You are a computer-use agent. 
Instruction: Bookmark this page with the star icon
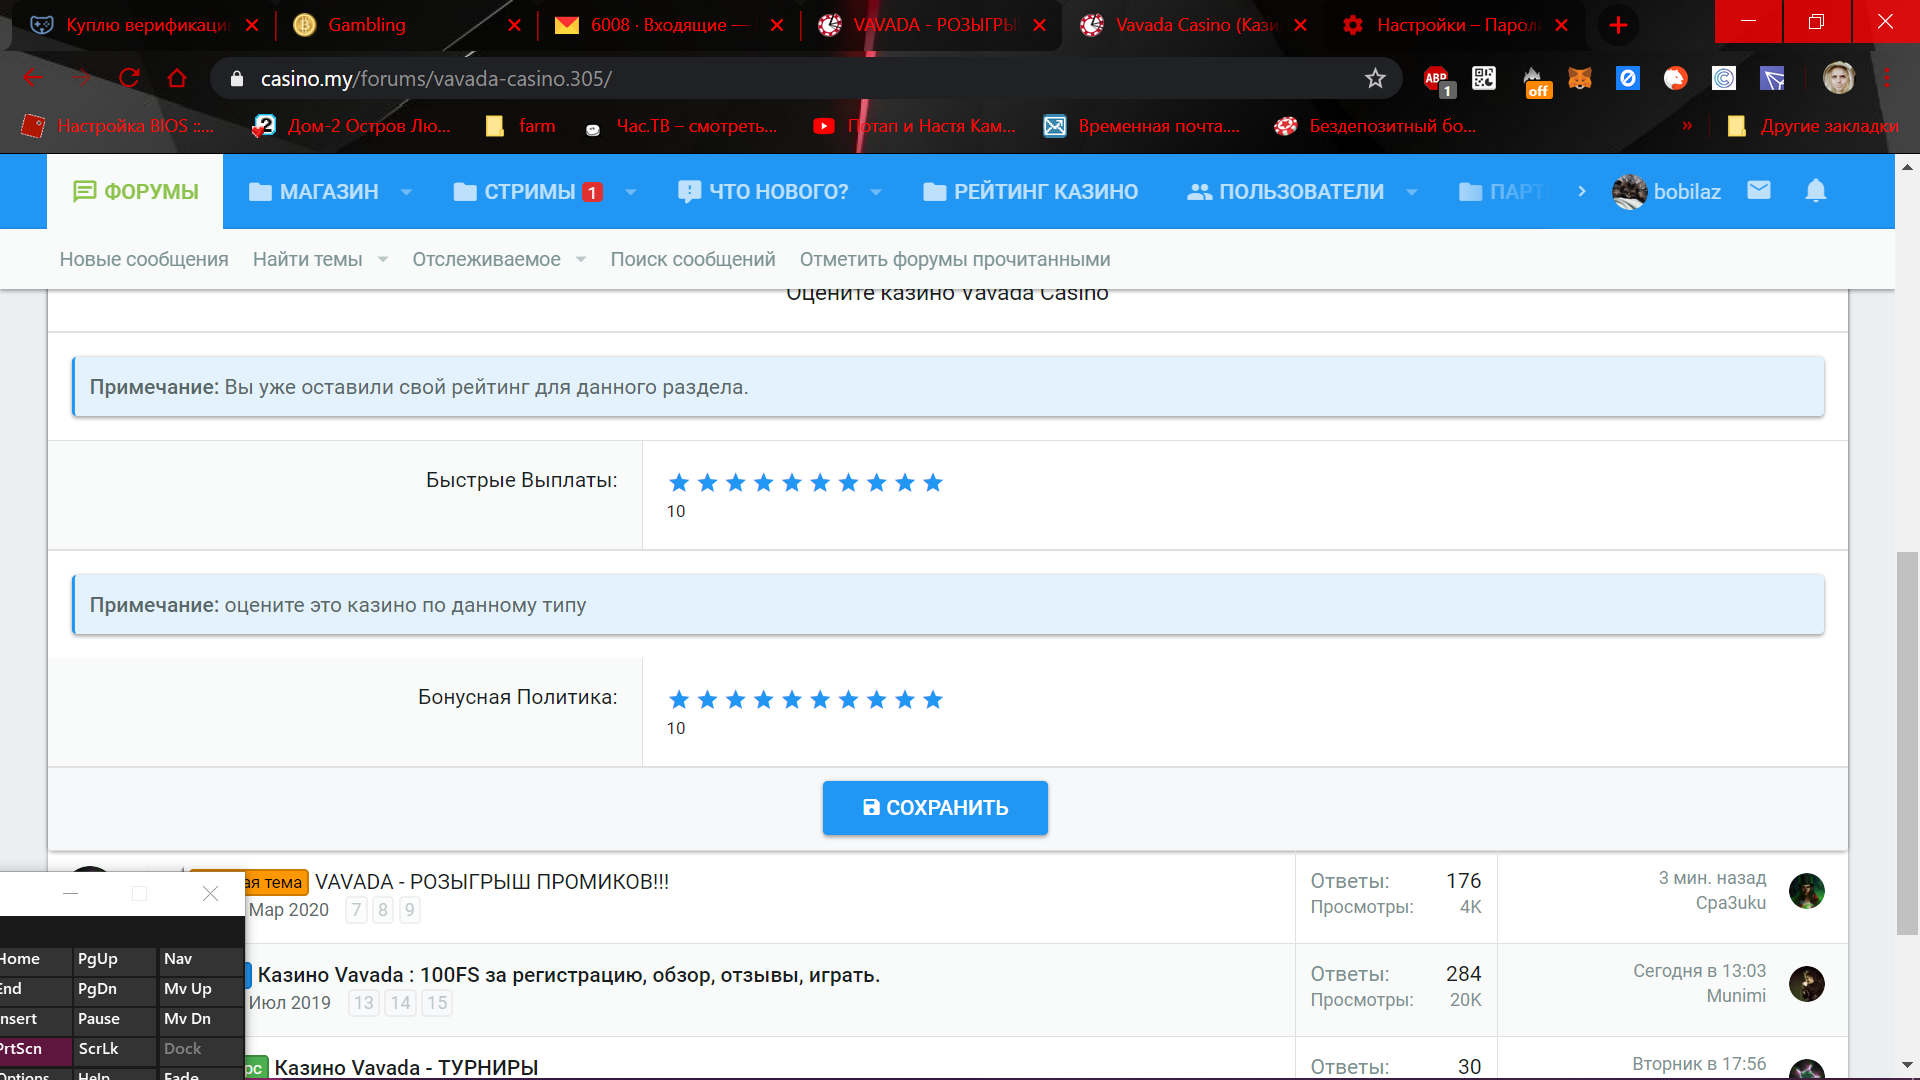click(1375, 78)
